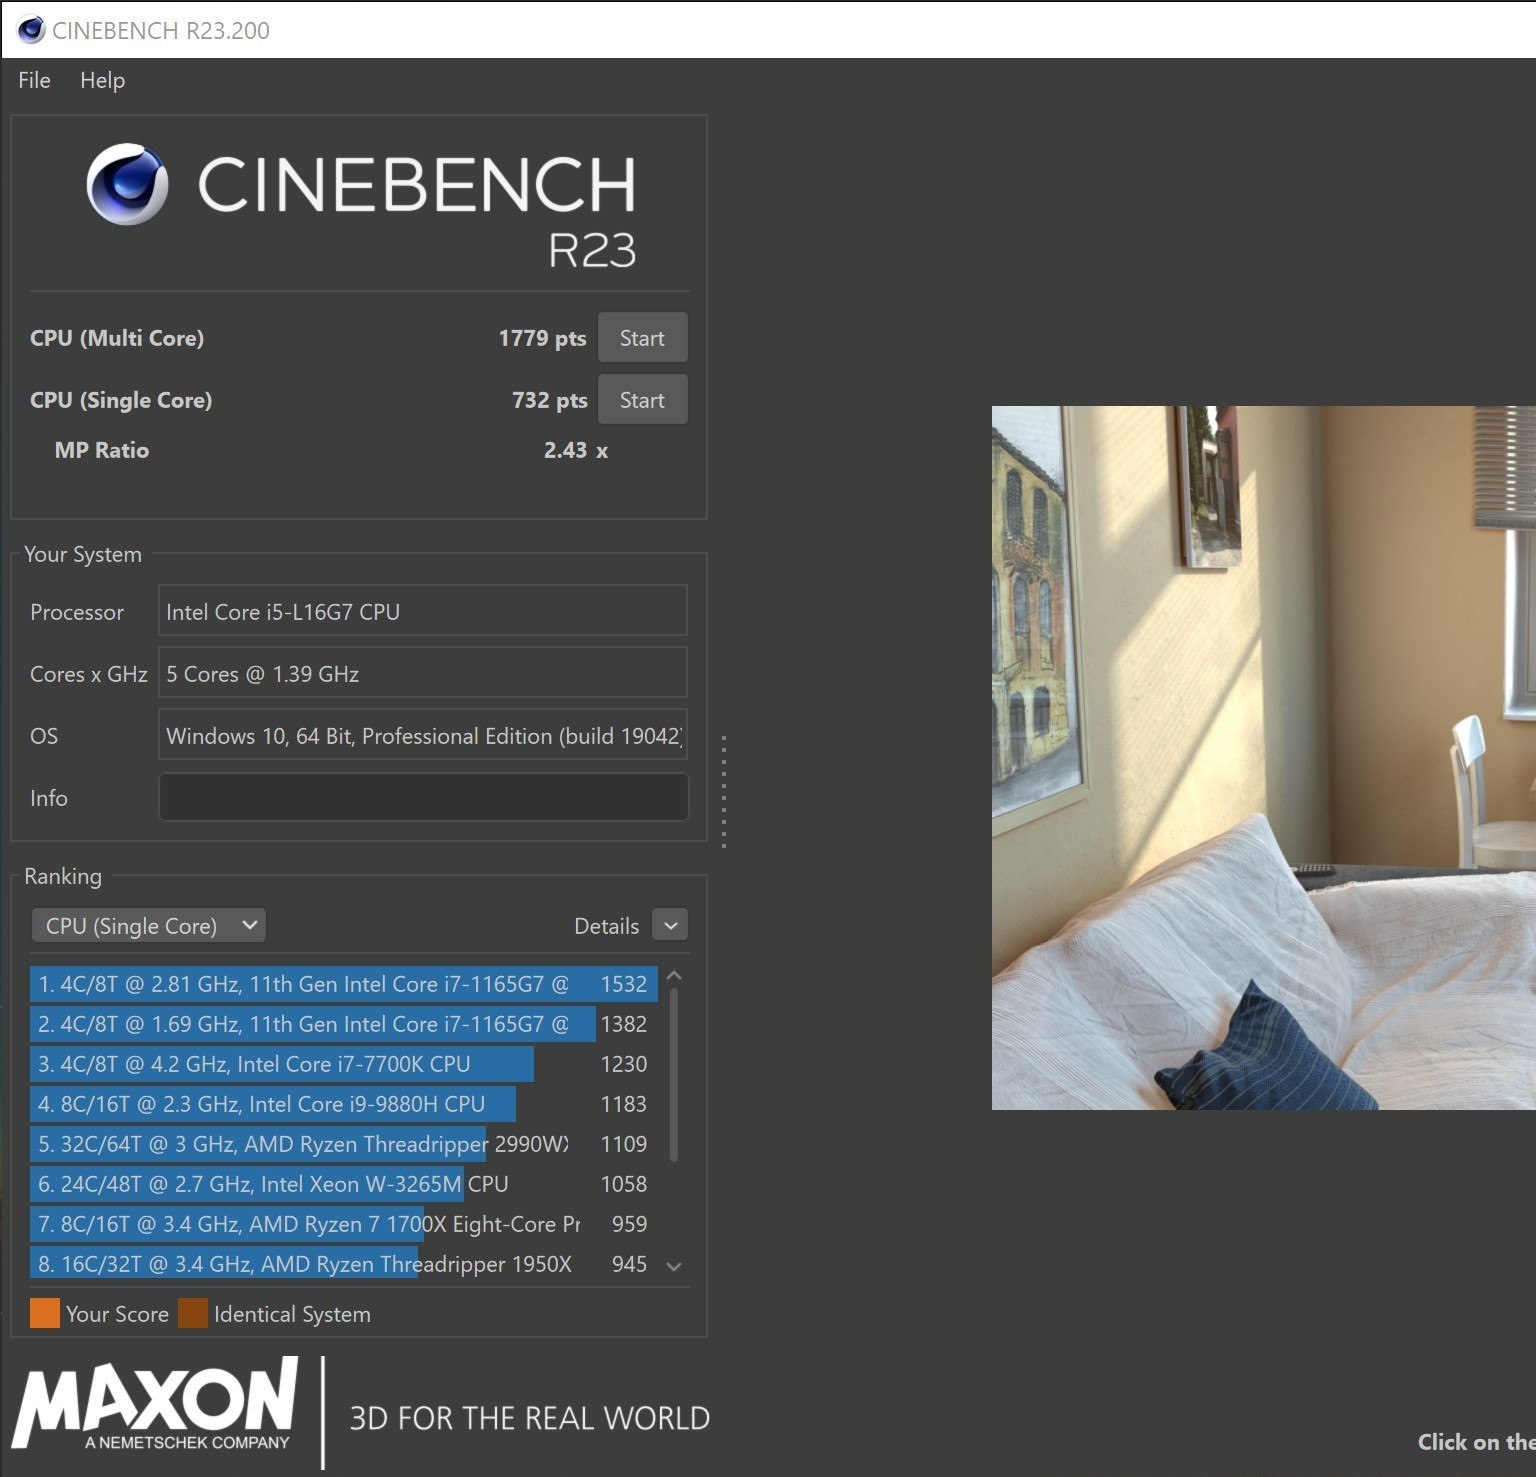
Task: Click the 732 pts single core score
Action: [x=549, y=400]
